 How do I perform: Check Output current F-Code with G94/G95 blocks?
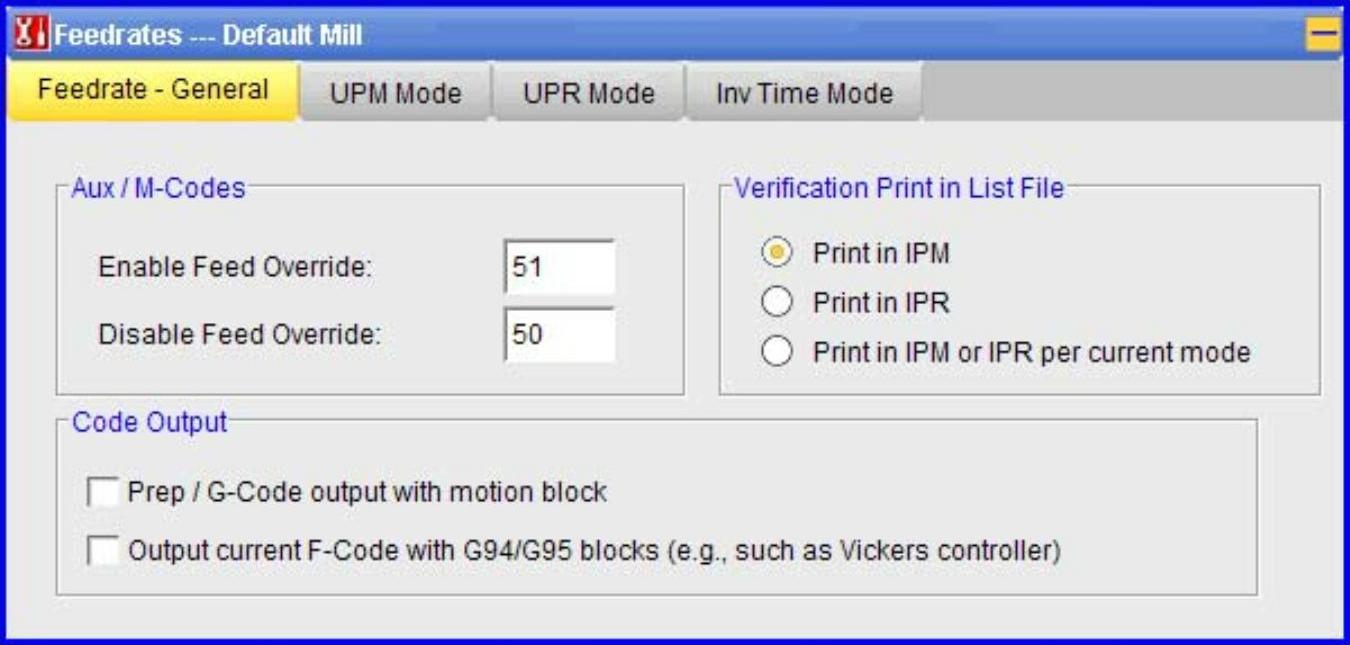(x=103, y=551)
